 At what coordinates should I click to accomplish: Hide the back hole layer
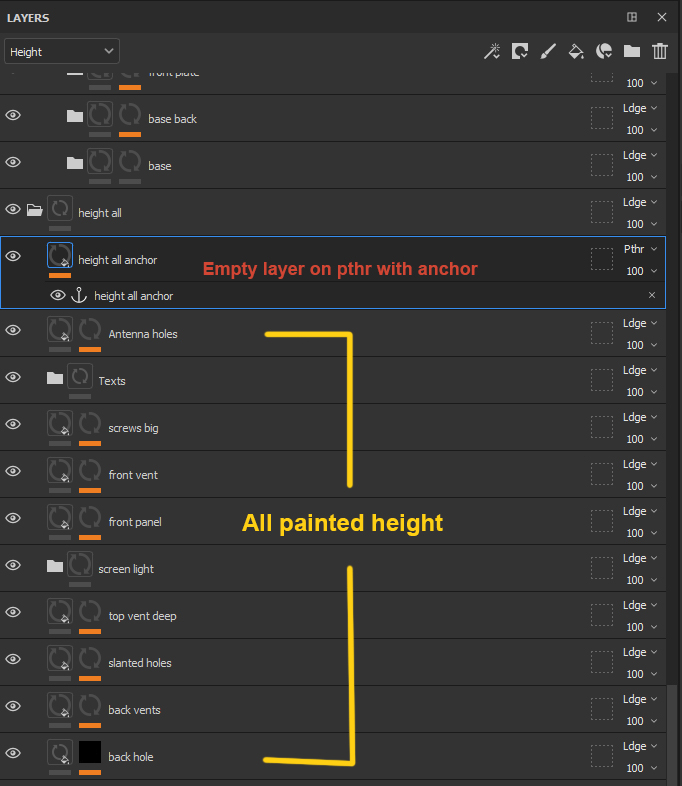tap(13, 753)
